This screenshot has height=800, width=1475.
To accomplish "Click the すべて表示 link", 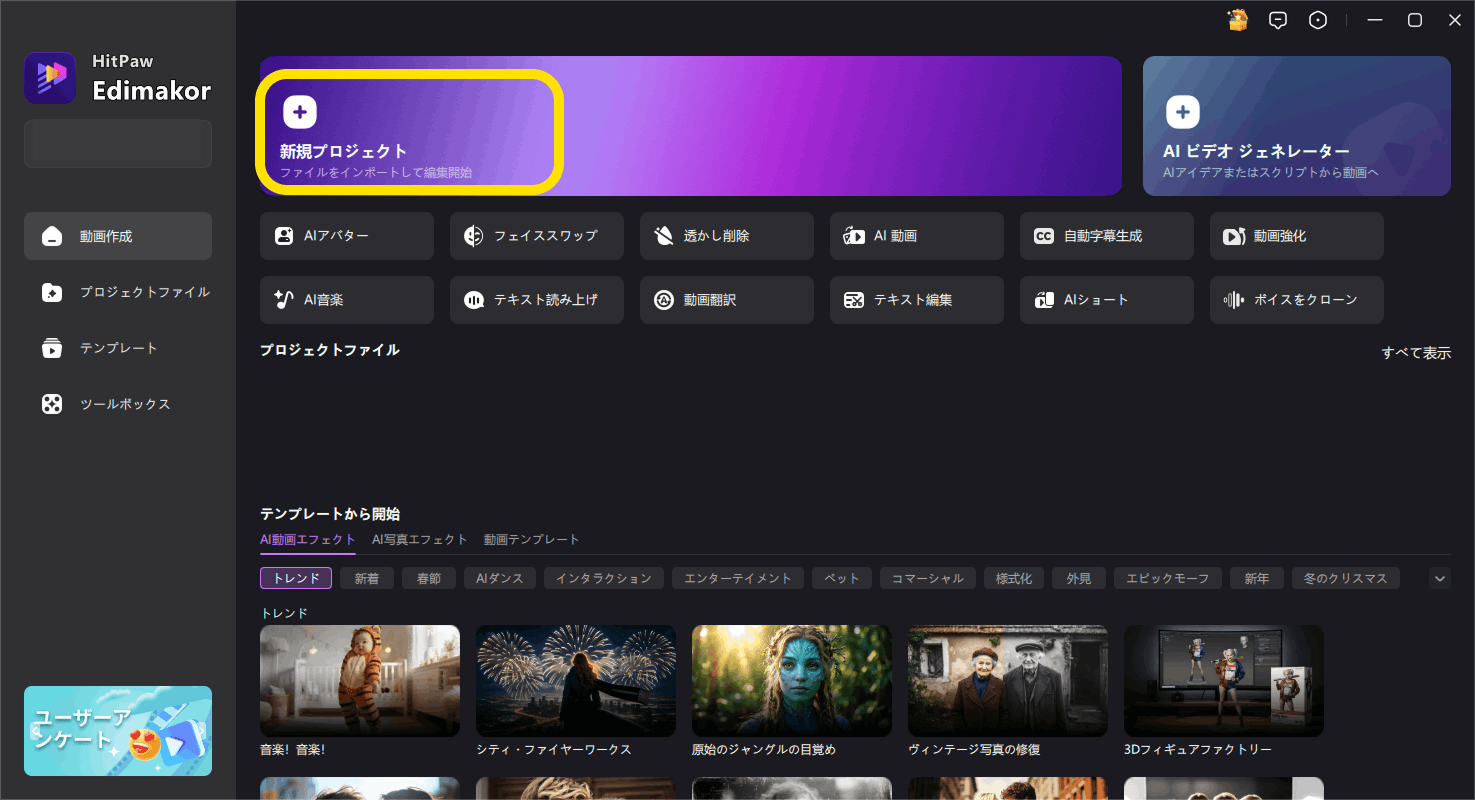I will click(x=1416, y=352).
